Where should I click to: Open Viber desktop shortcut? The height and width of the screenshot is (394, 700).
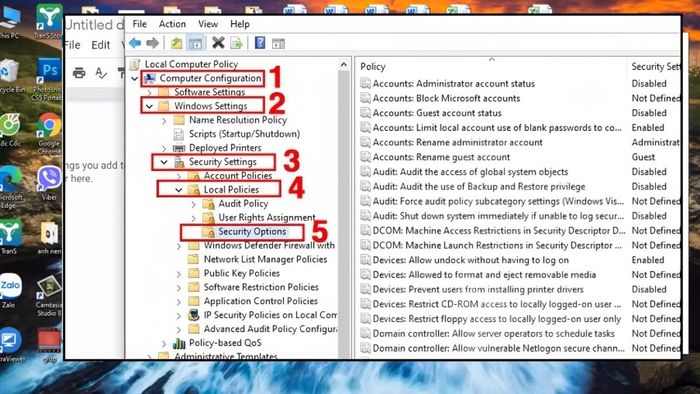point(49,183)
